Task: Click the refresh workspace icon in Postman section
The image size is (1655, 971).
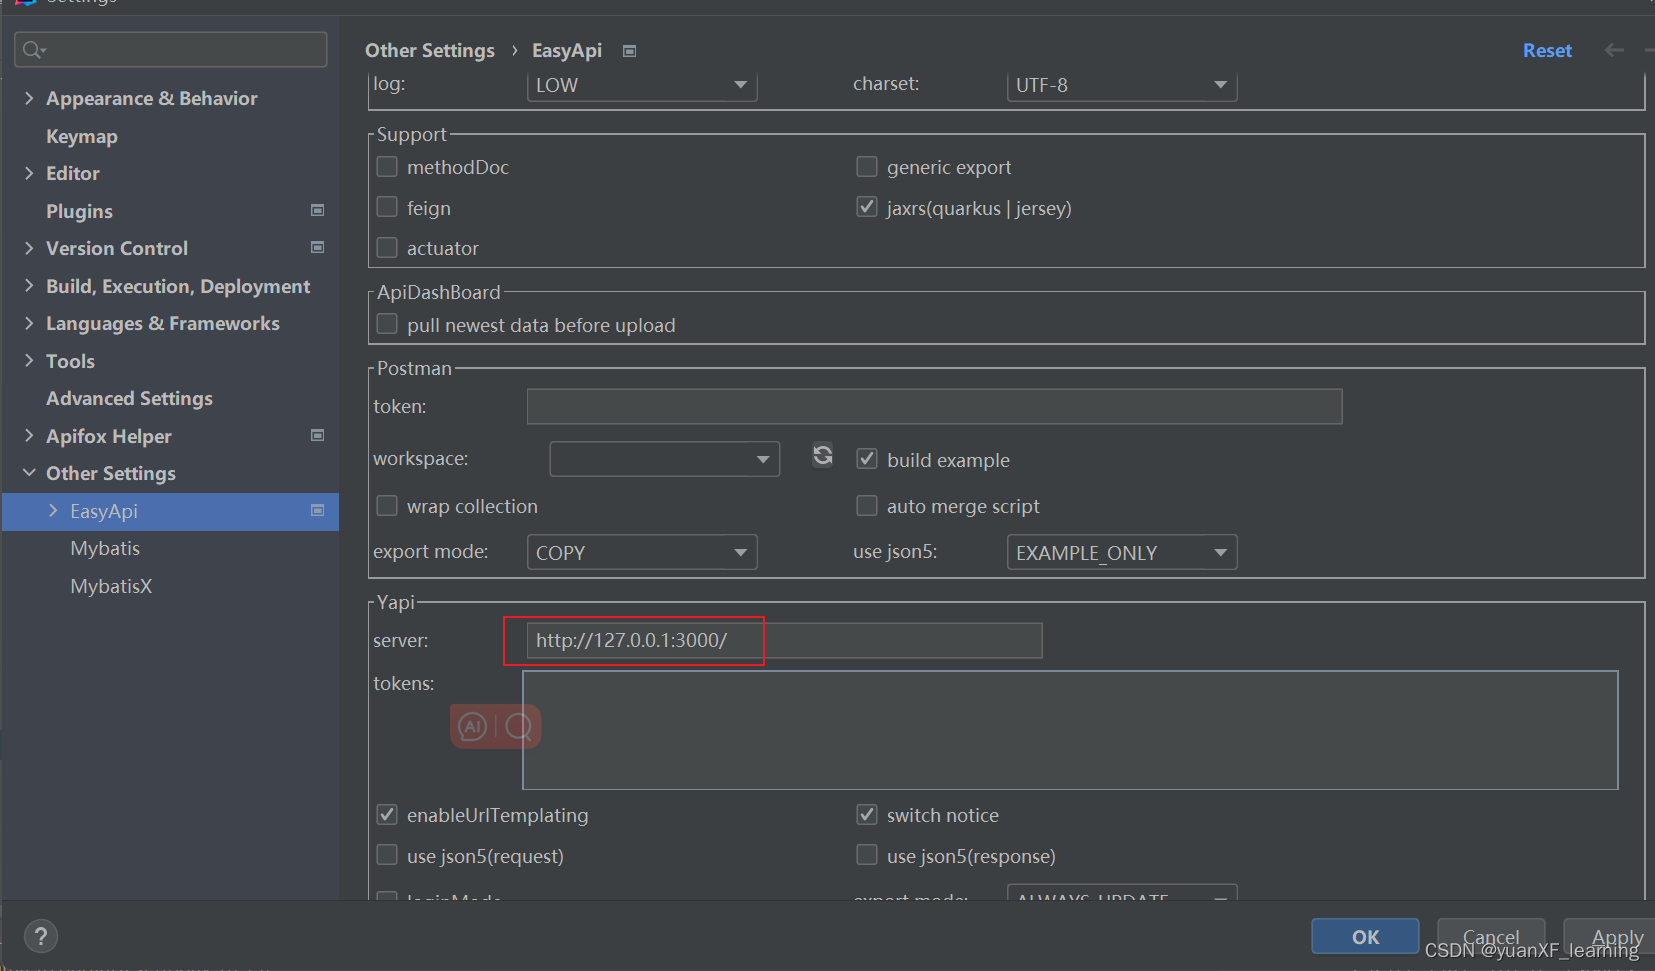Action: pos(822,456)
